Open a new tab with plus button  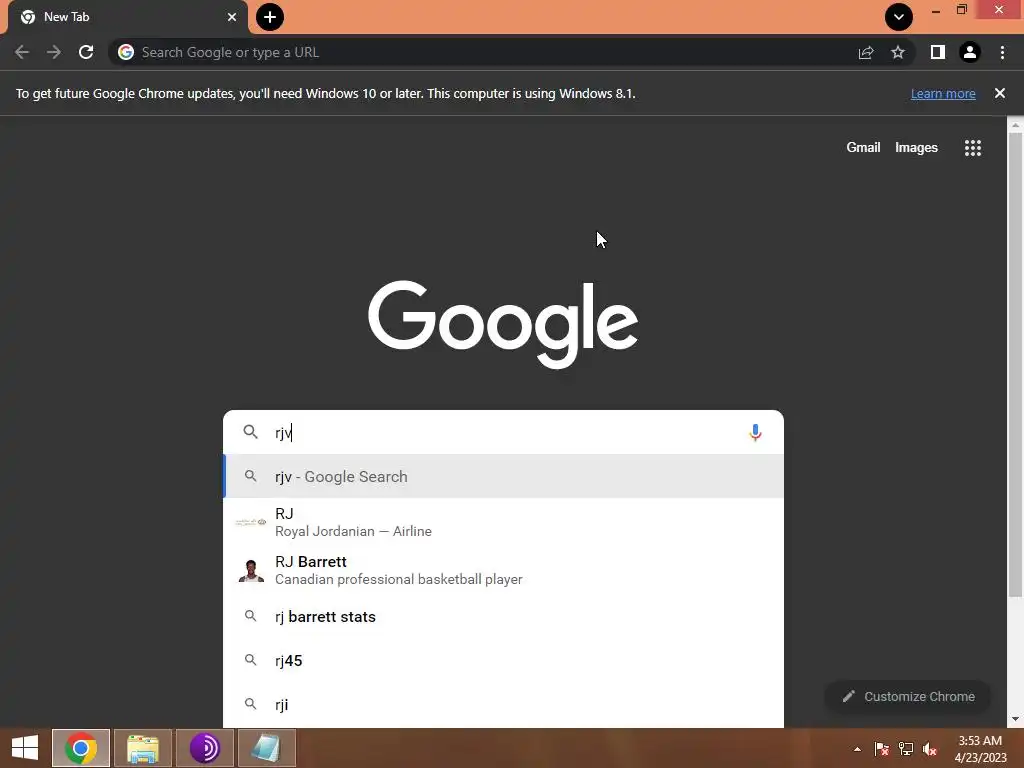pyautogui.click(x=270, y=17)
